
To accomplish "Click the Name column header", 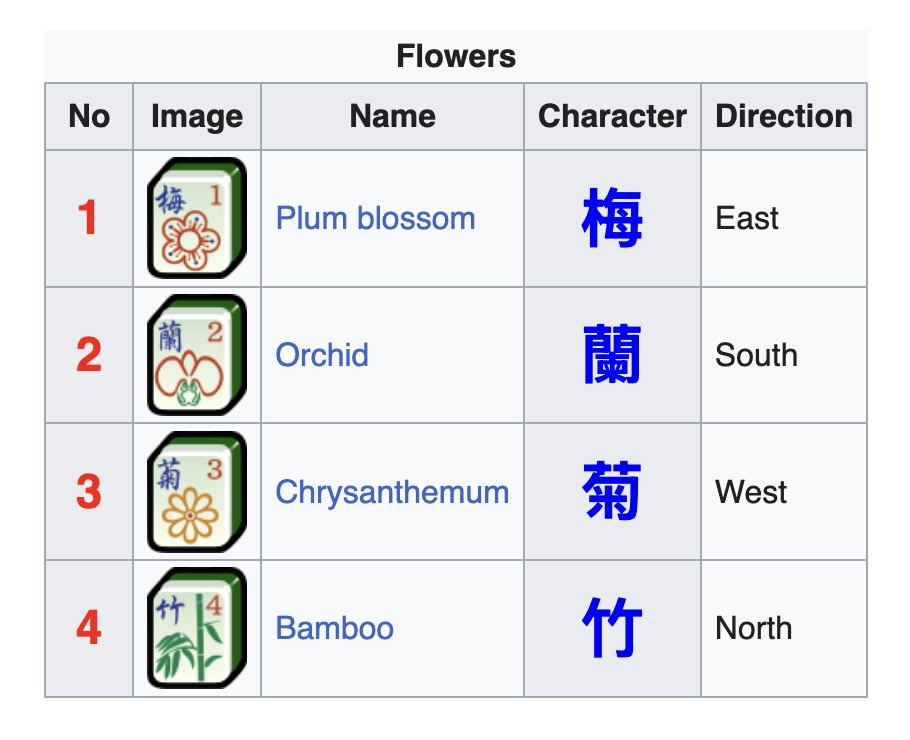I will pos(392,116).
